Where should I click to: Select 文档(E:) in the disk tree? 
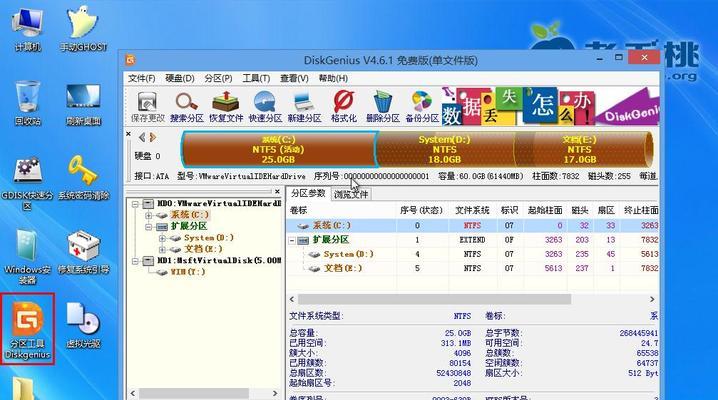(203, 249)
